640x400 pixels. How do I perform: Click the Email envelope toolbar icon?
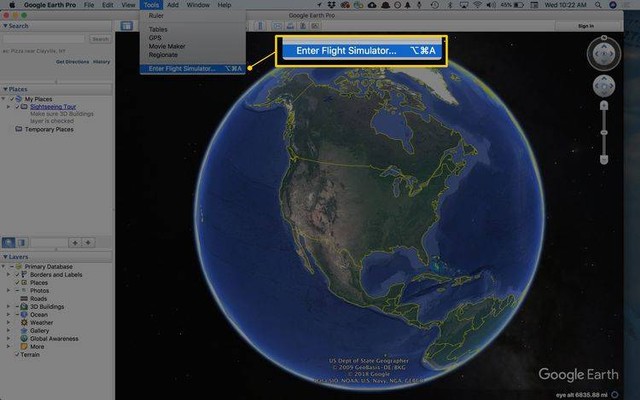coord(278,26)
